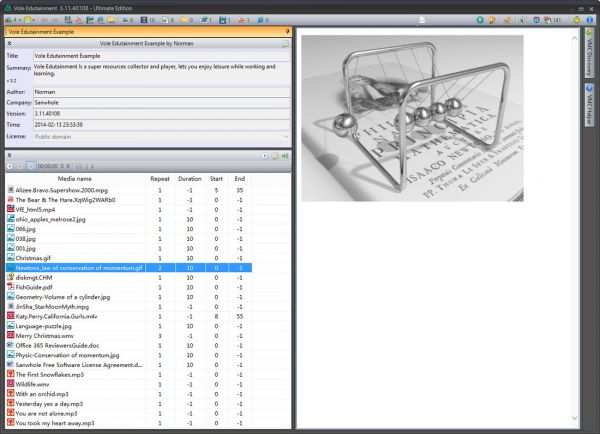Screen dimensions: 600x434
Task: Click the blue web icon with count 0 at toolbar end
Action: [260, 20]
